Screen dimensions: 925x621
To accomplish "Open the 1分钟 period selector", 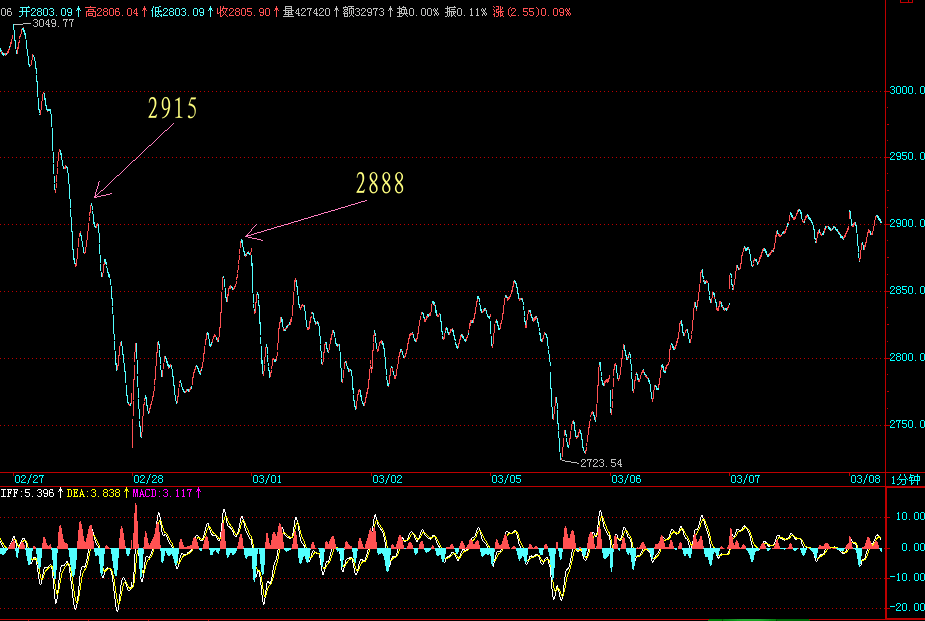I will click(x=904, y=479).
